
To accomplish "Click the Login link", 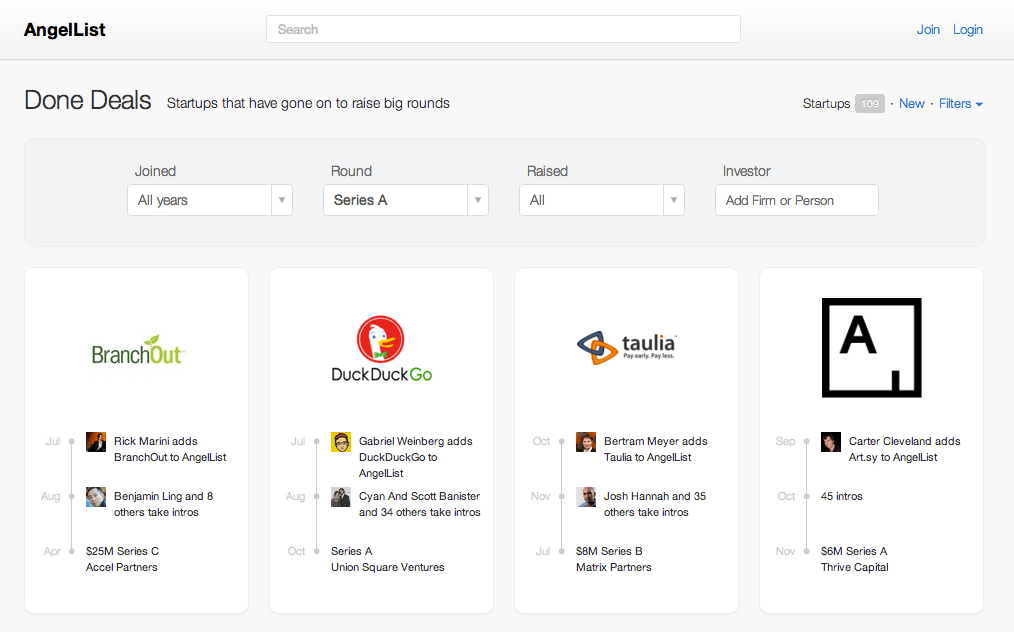I will 967,30.
